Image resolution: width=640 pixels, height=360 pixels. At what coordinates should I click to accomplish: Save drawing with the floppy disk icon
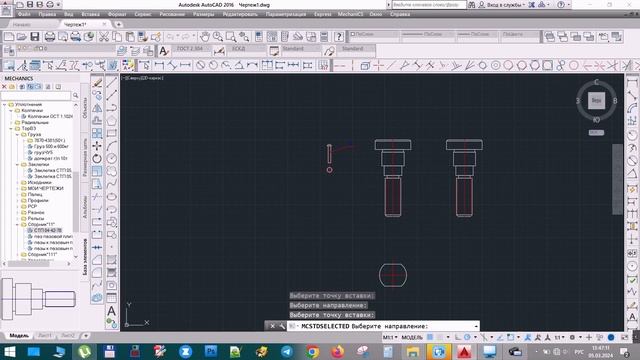click(x=35, y=37)
